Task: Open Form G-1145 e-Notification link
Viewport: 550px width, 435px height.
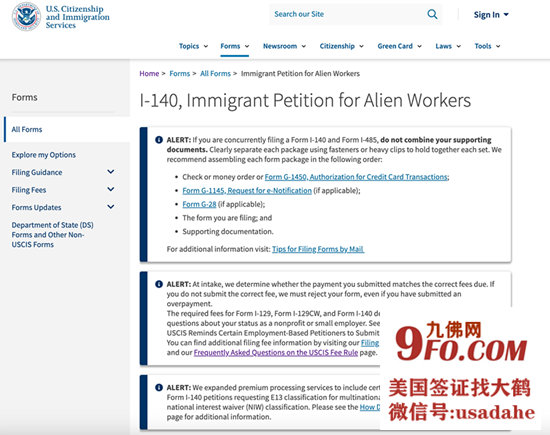Action: 247,190
